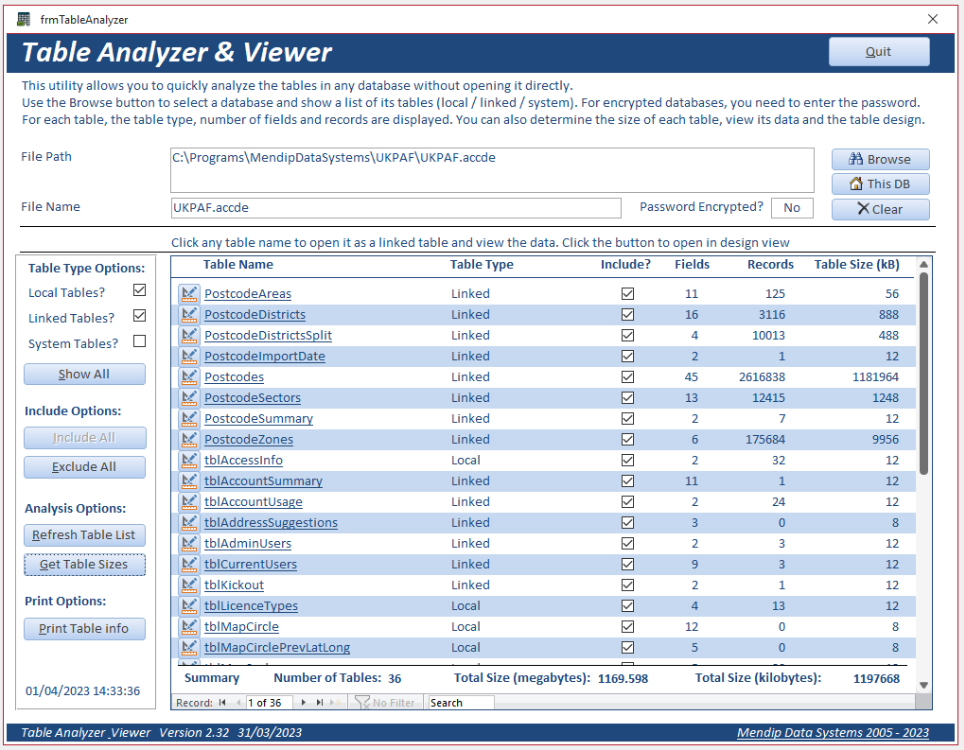
Task: Open the tblAccountSummary table link
Action: tap(263, 481)
